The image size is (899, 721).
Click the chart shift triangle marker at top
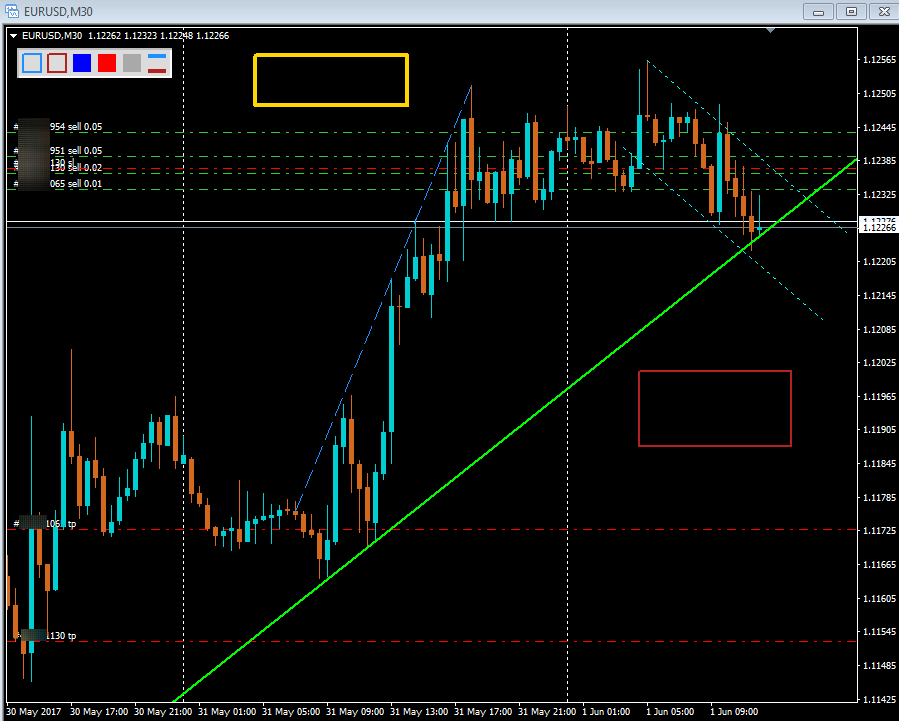(771, 30)
